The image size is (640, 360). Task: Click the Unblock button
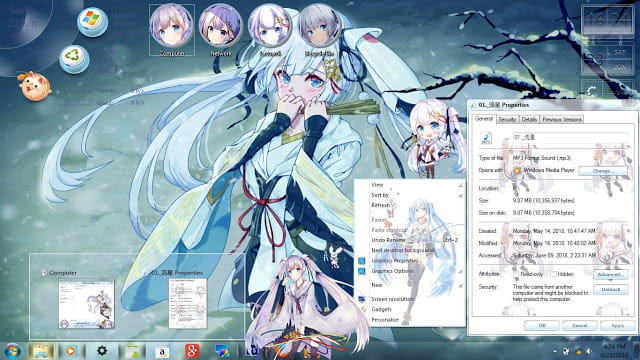610,289
